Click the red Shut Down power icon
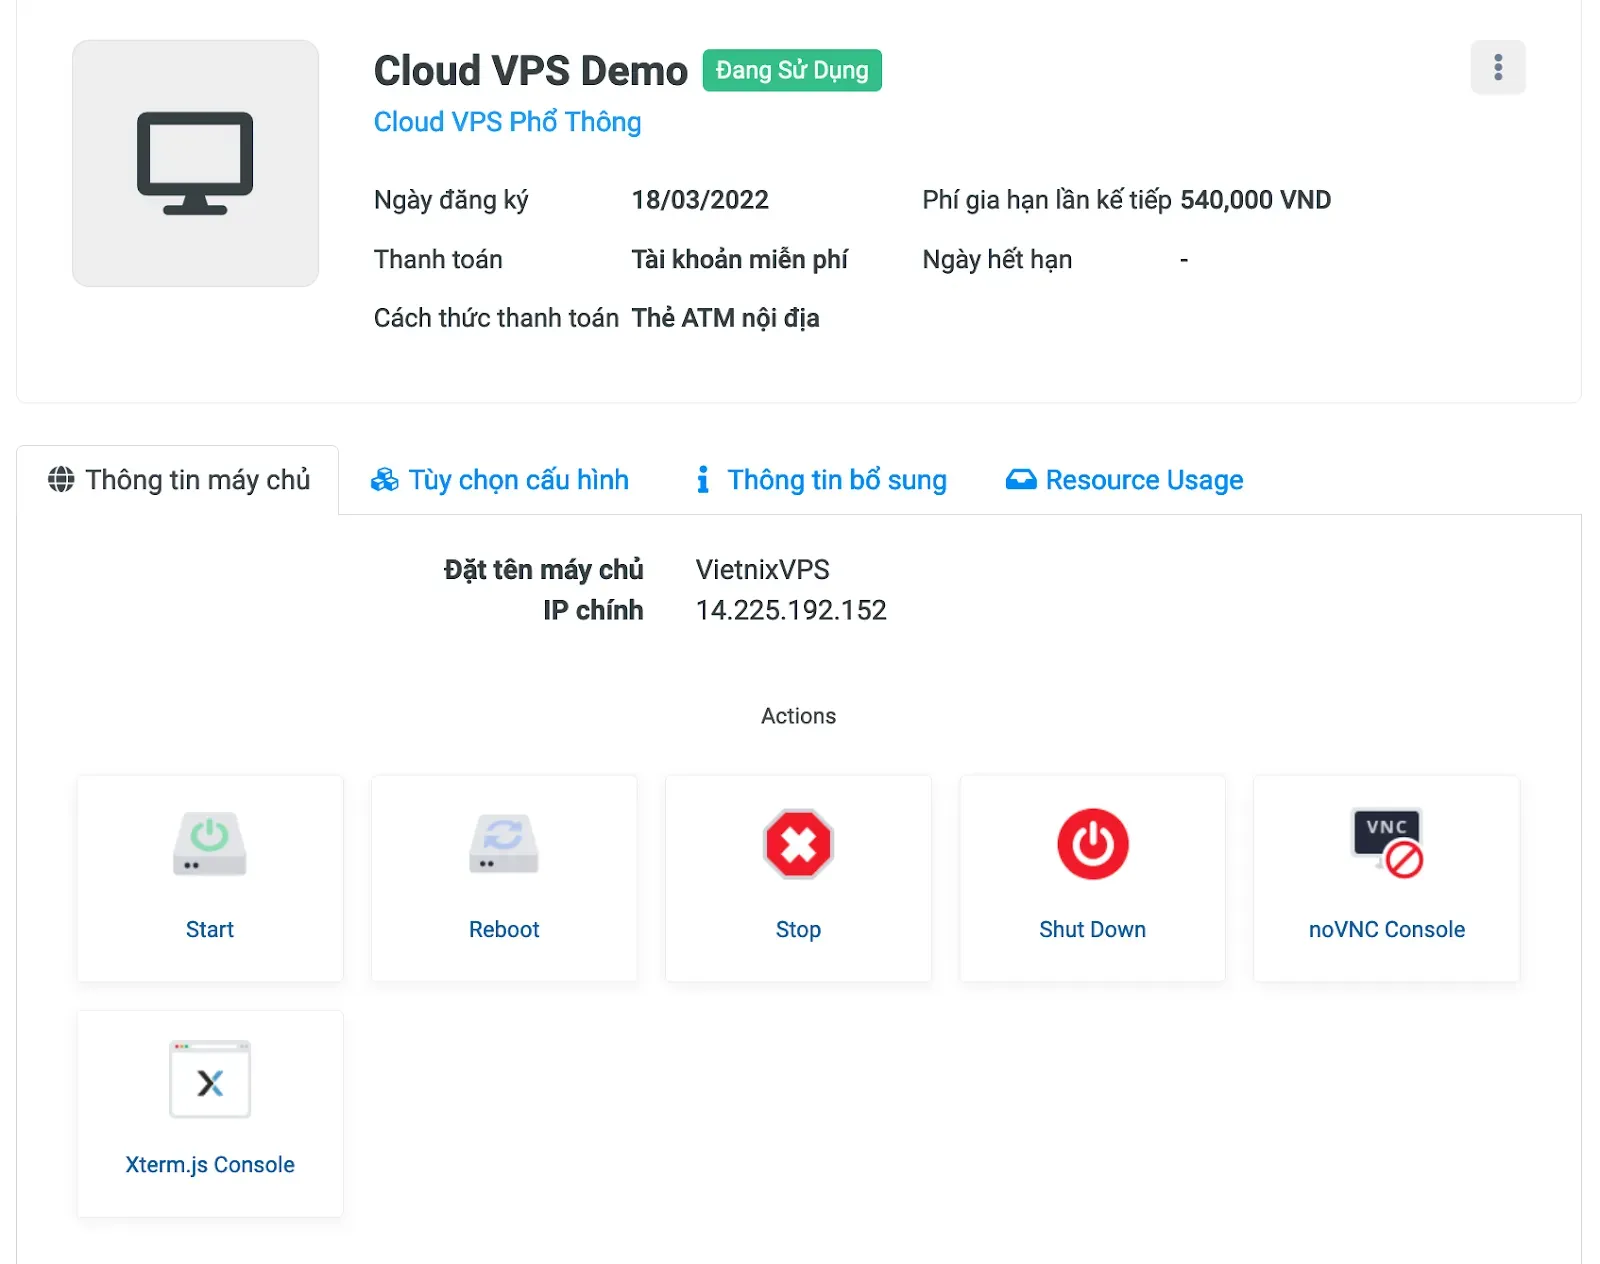Screen dimensions: 1600x1264 (1093, 844)
